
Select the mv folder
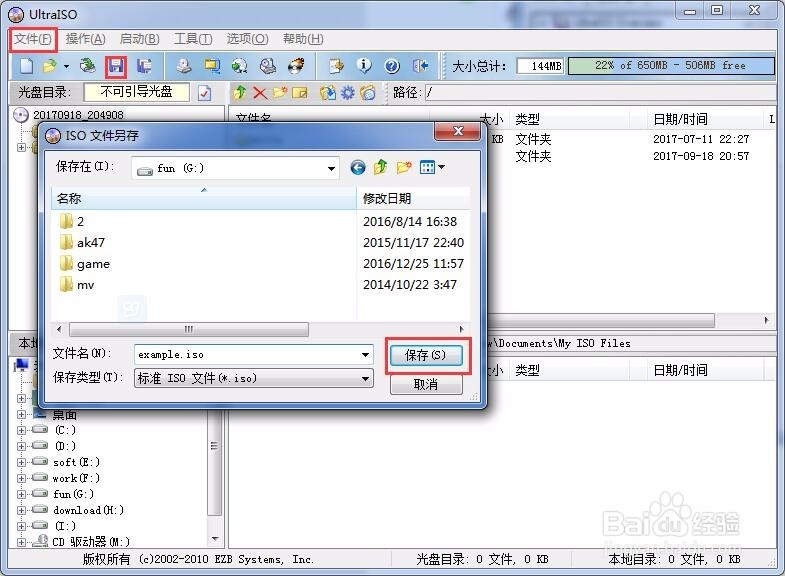click(77, 285)
